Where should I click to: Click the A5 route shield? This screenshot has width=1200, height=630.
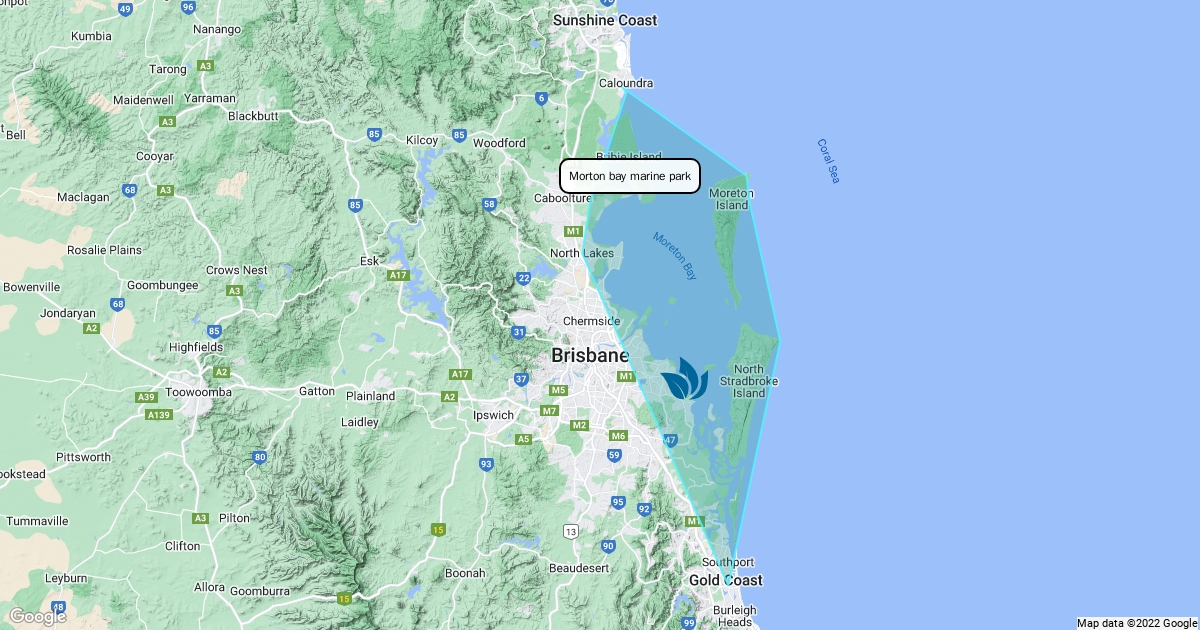(524, 439)
